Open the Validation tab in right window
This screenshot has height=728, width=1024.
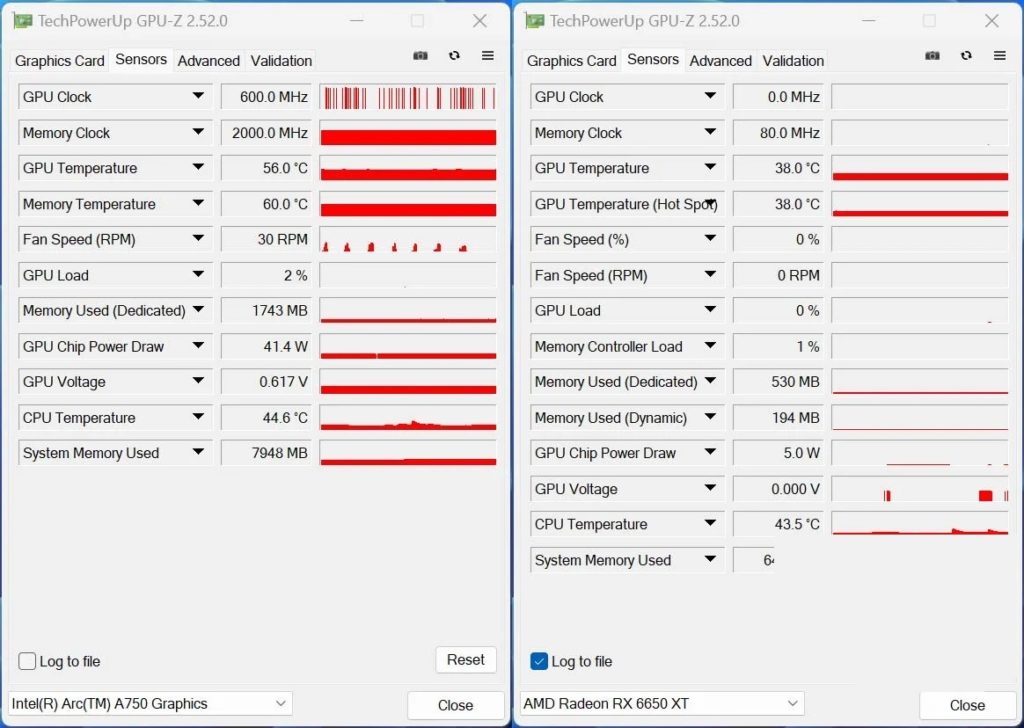click(793, 61)
